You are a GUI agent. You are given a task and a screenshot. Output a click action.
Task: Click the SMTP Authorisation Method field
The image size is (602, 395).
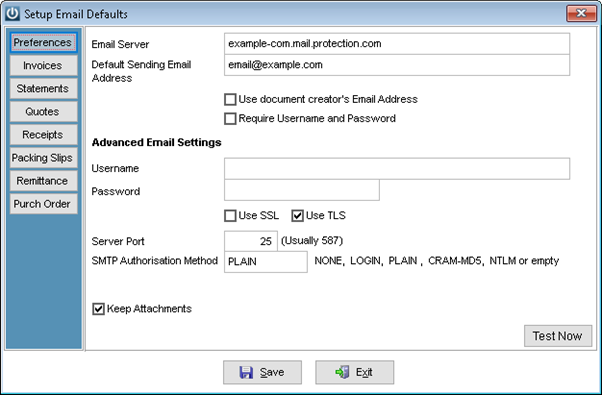266,262
